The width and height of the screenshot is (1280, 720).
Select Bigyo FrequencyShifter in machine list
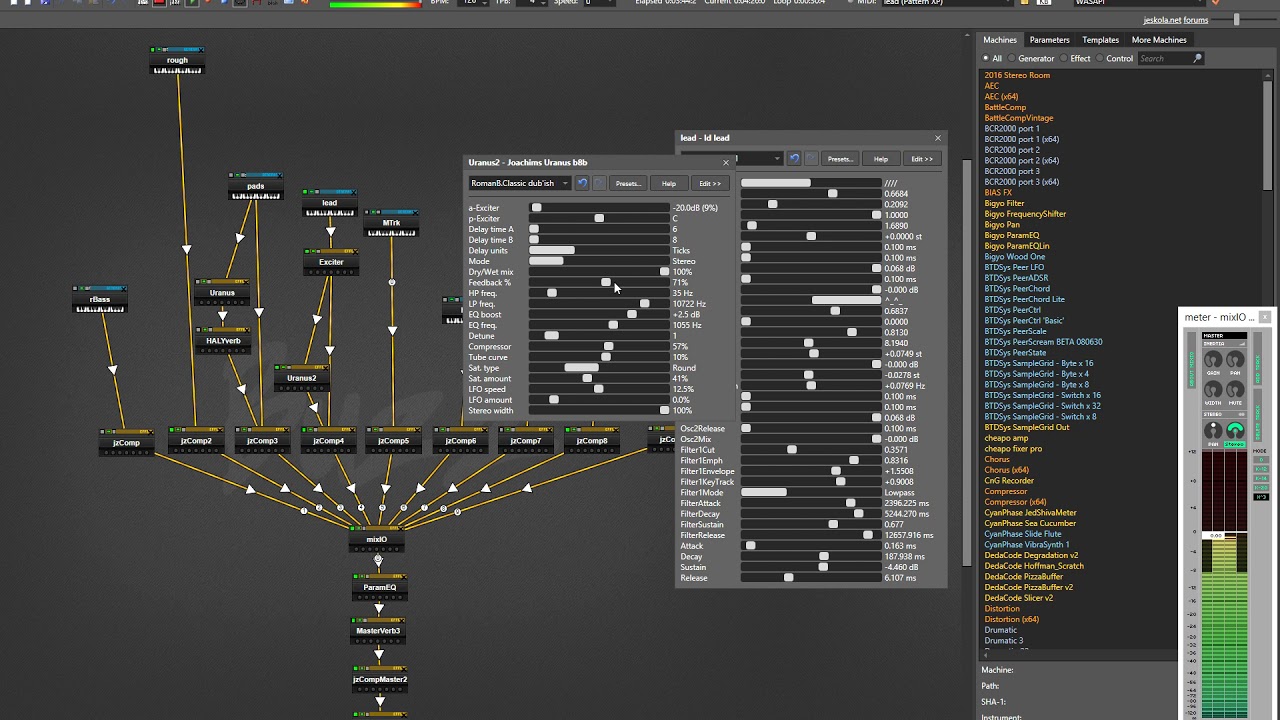coord(1025,214)
